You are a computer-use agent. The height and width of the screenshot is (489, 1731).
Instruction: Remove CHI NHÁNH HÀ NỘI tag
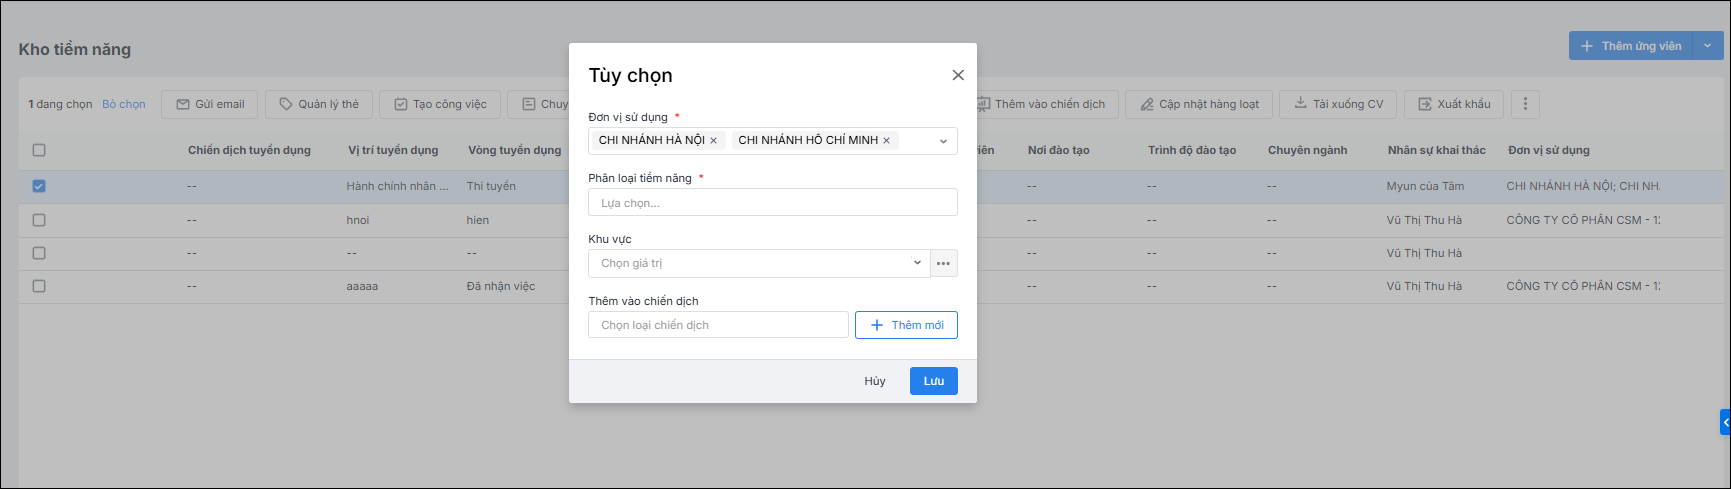[713, 141]
